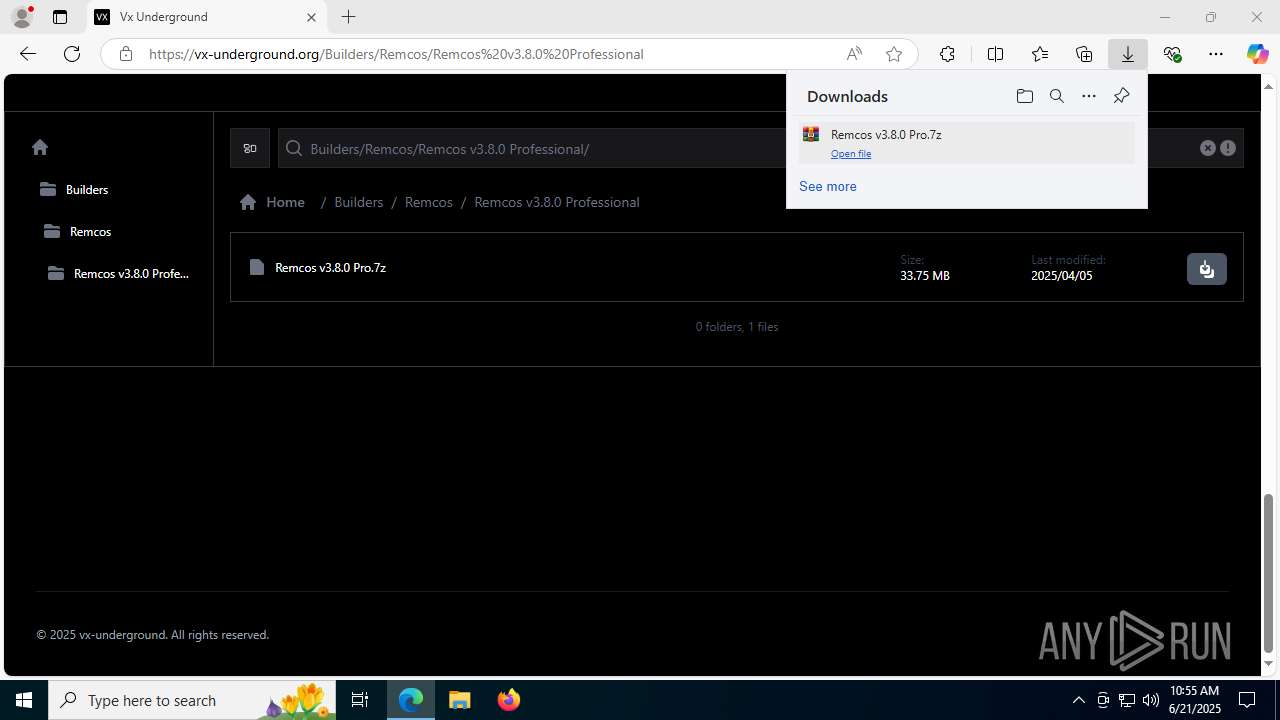Click the 33.75 MB size value
Screen dimensions: 1280x720
coord(925,276)
